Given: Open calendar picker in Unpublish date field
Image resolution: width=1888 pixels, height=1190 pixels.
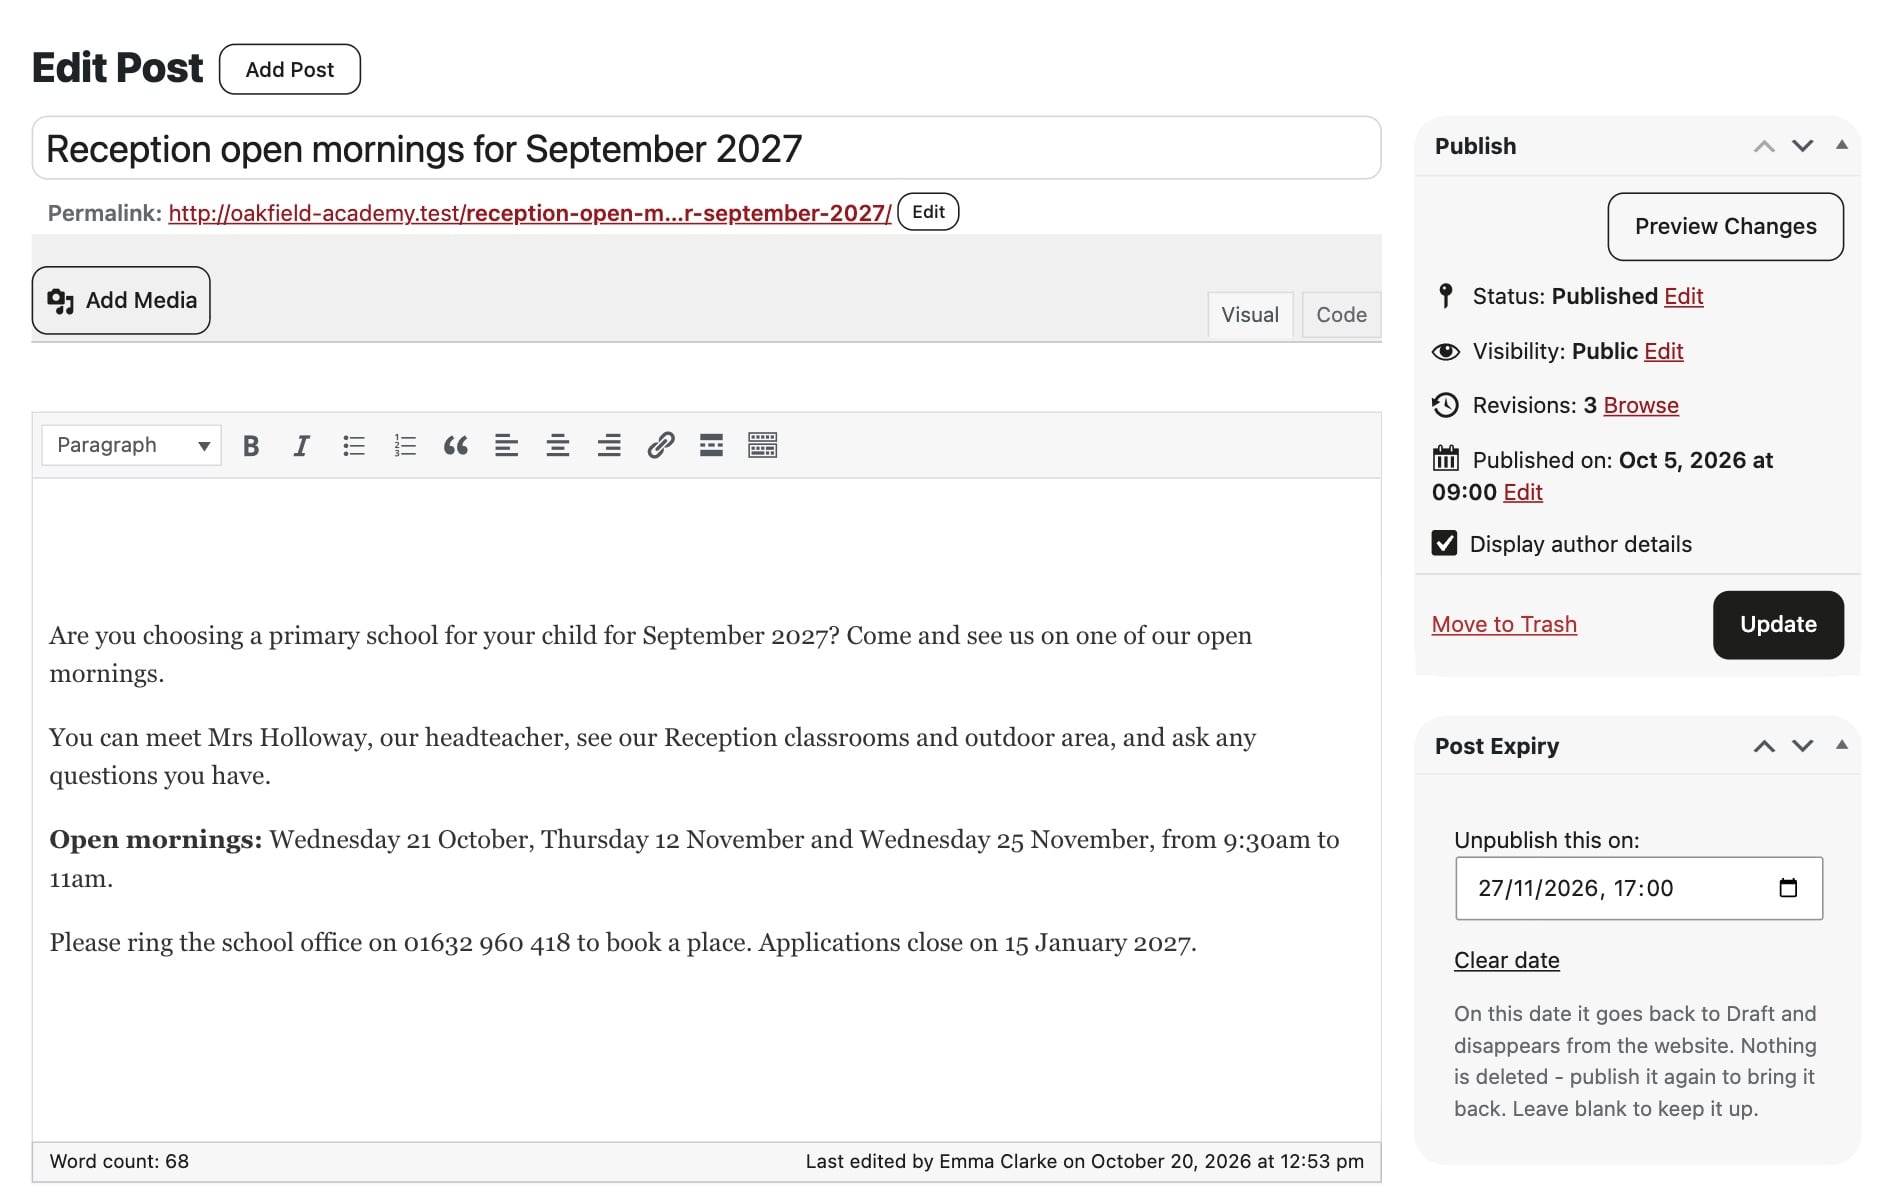Looking at the screenshot, I should [1789, 888].
